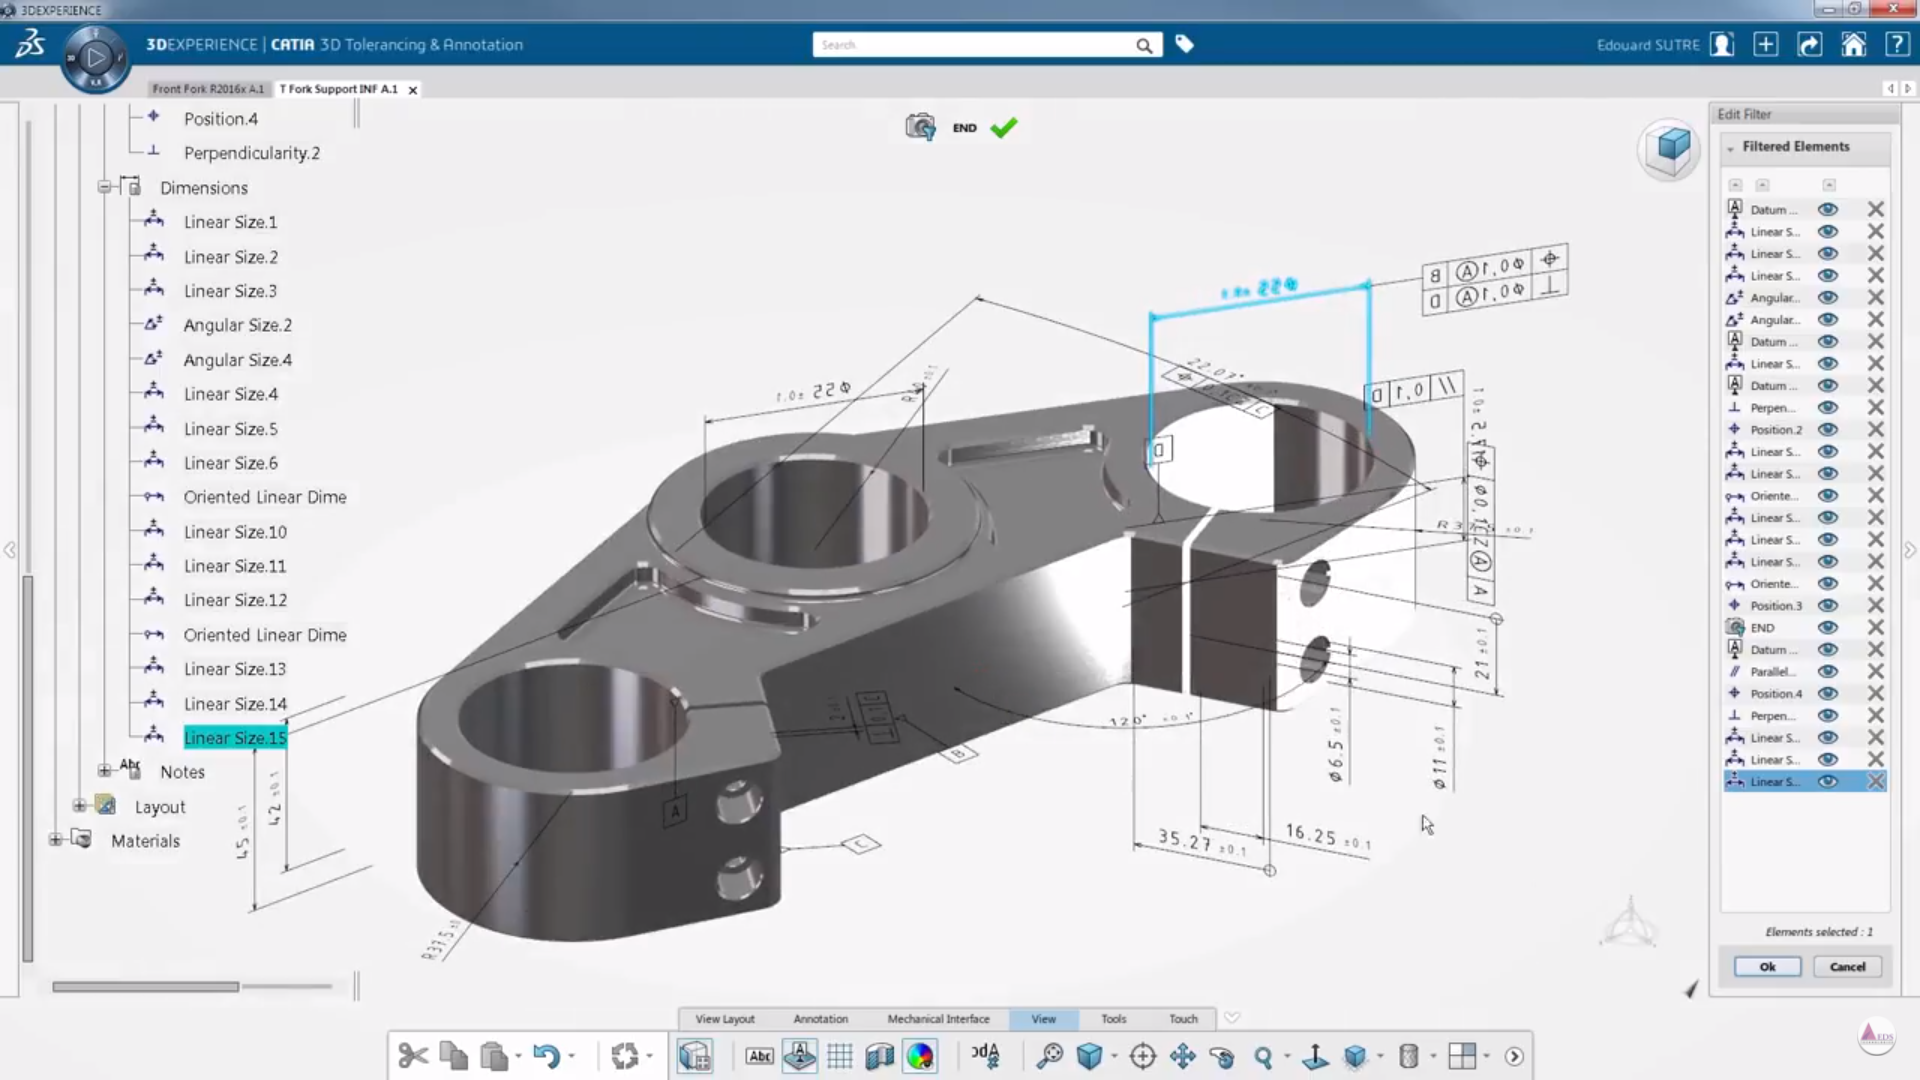This screenshot has height=1080, width=1920.
Task: Click the crosshair center target icon
Action: 1143,1056
